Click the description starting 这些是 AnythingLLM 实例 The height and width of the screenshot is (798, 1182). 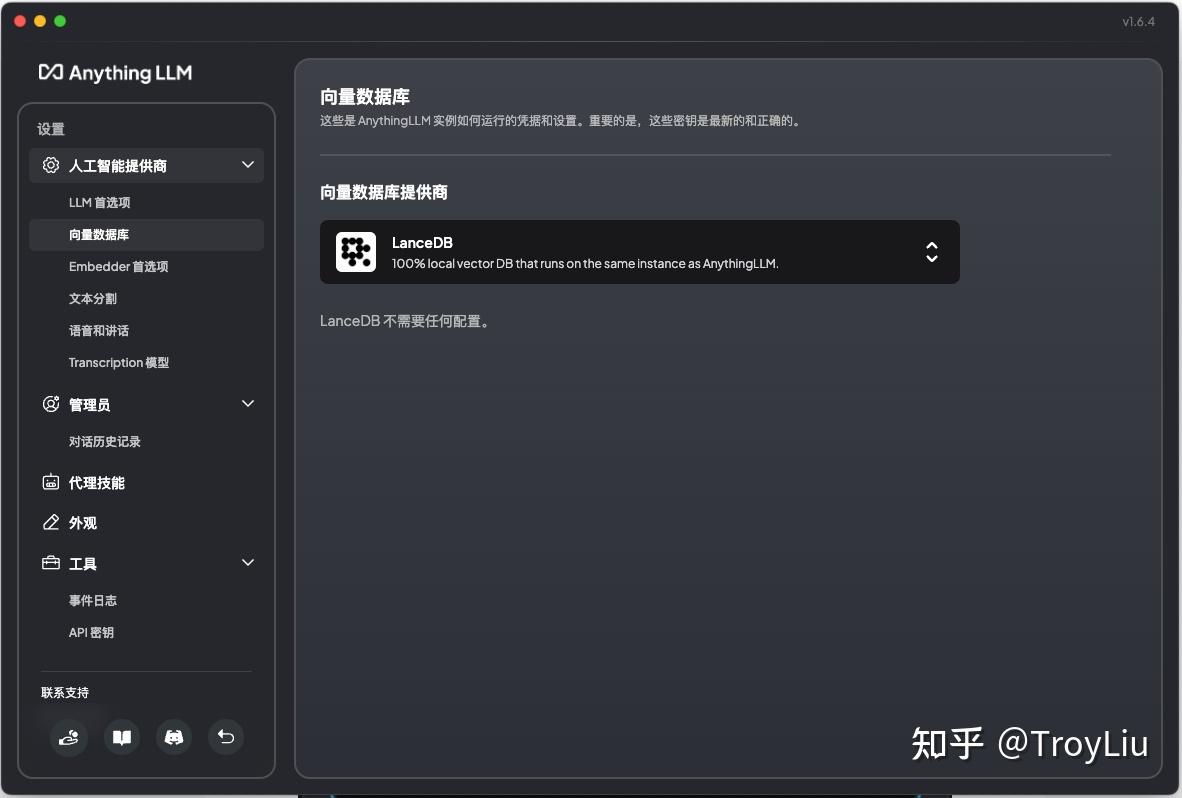[561, 121]
